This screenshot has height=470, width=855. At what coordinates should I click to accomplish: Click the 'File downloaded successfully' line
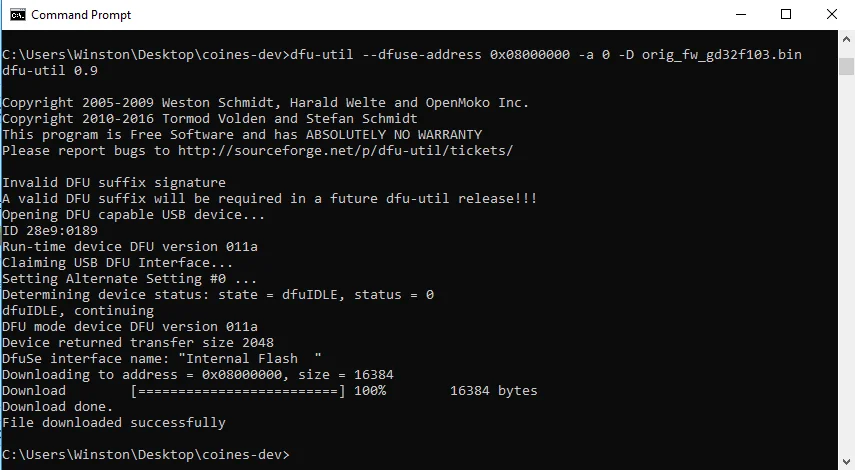click(113, 423)
